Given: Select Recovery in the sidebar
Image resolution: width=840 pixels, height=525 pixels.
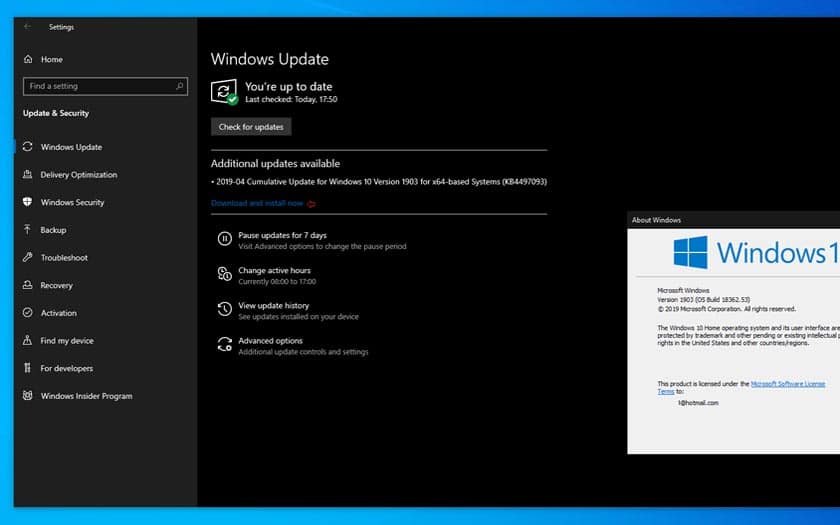Looking at the screenshot, I should pos(56,285).
